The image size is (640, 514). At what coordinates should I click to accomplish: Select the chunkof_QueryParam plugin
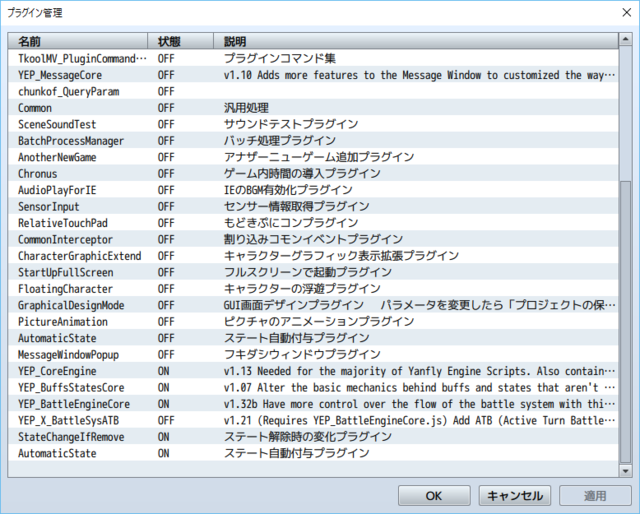(69, 91)
